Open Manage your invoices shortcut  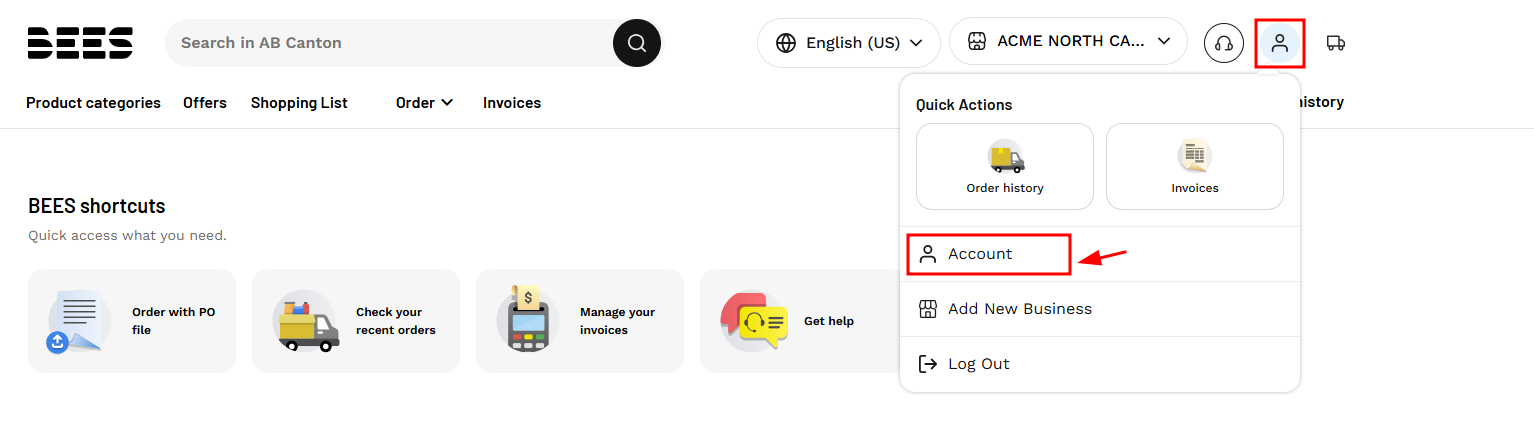580,321
